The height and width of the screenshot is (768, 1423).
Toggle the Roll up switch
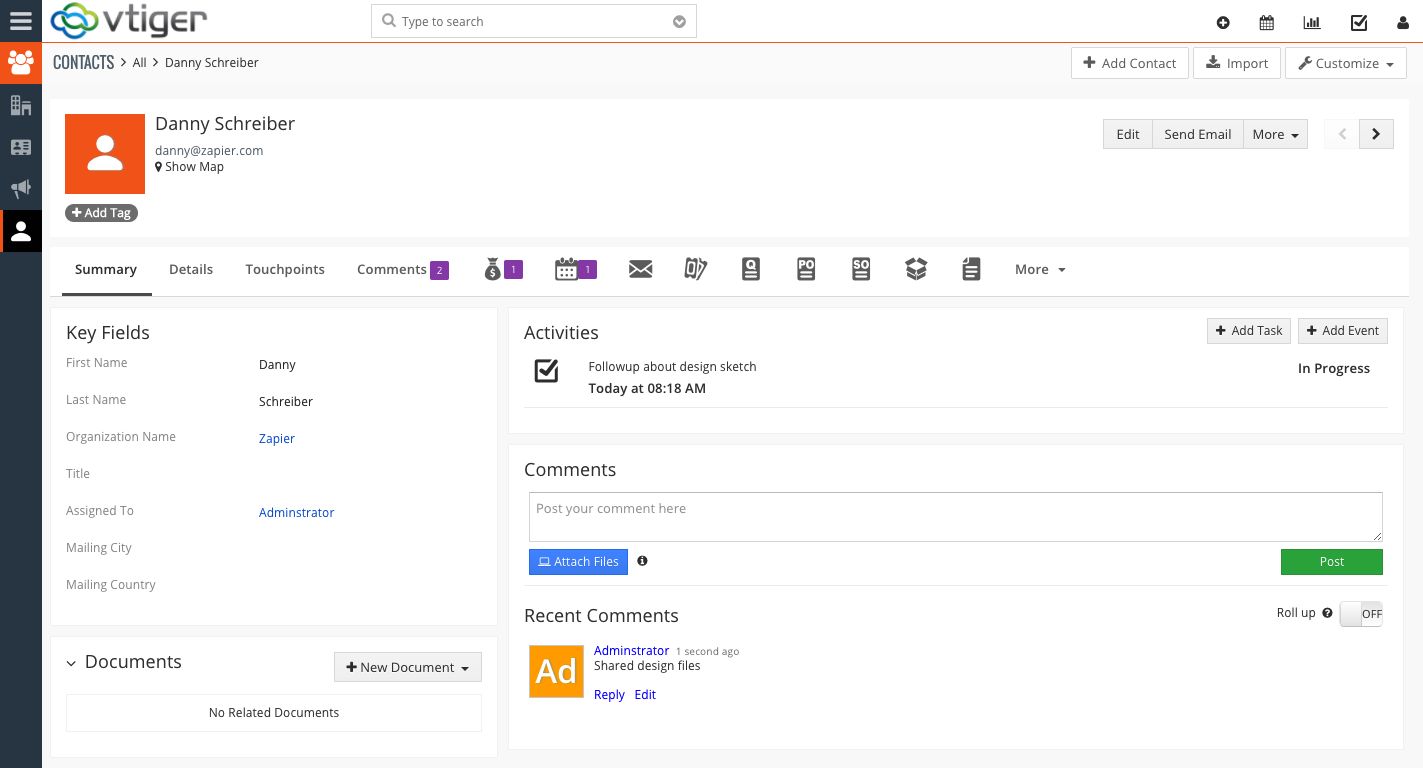[x=1360, y=614]
